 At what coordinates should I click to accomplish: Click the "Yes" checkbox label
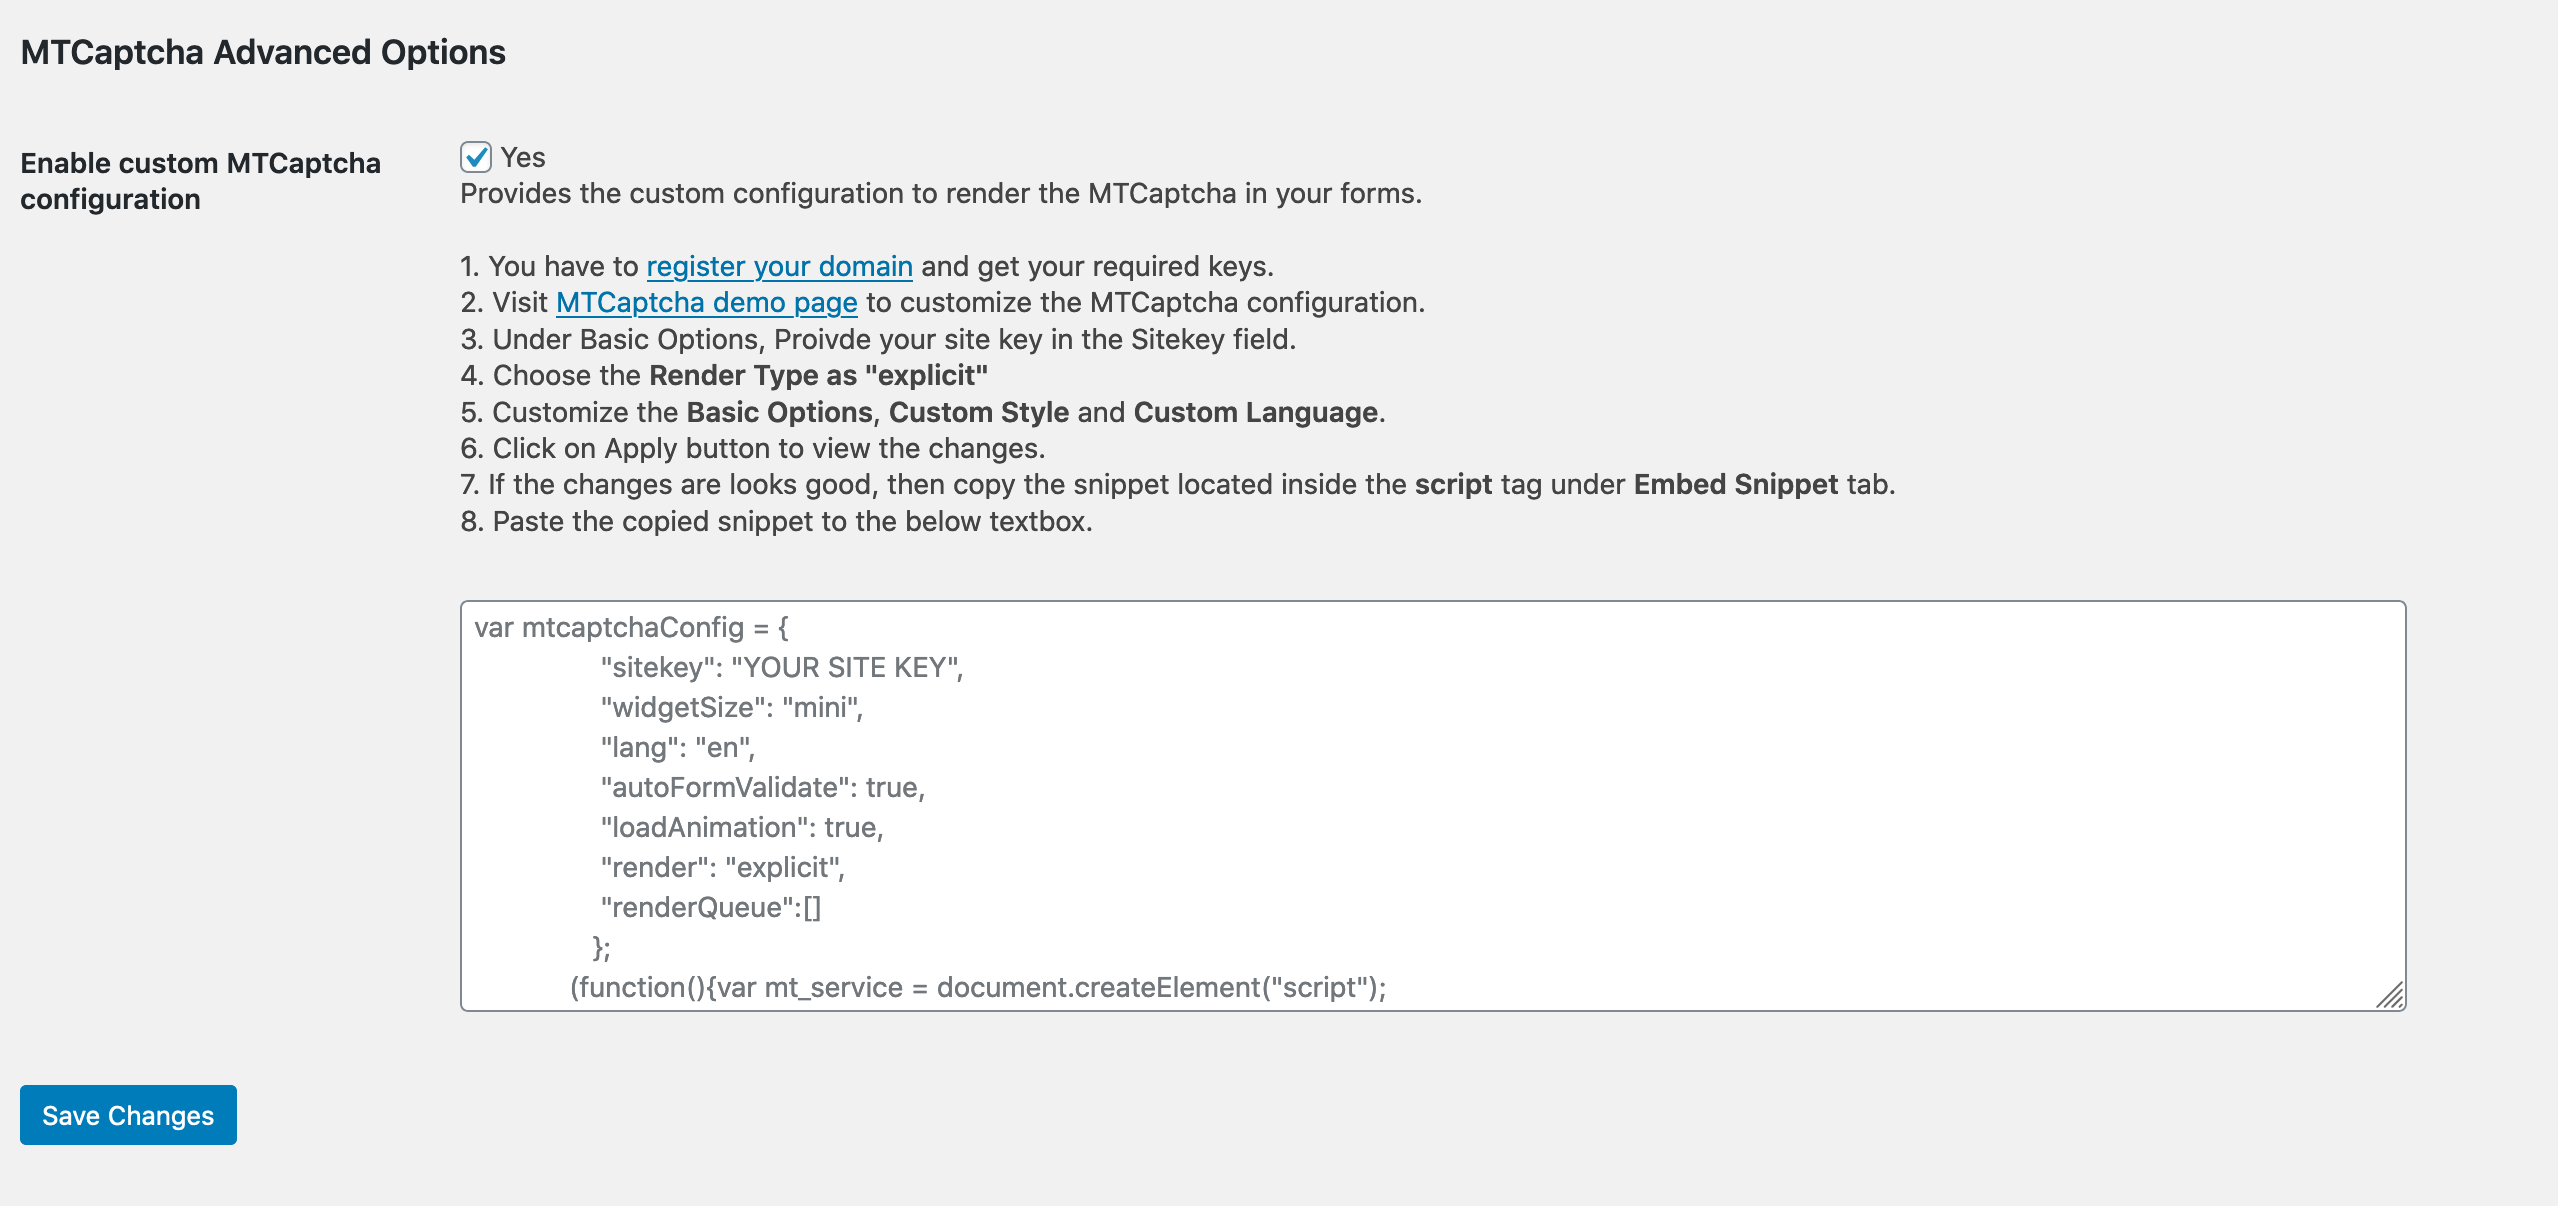pyautogui.click(x=523, y=157)
